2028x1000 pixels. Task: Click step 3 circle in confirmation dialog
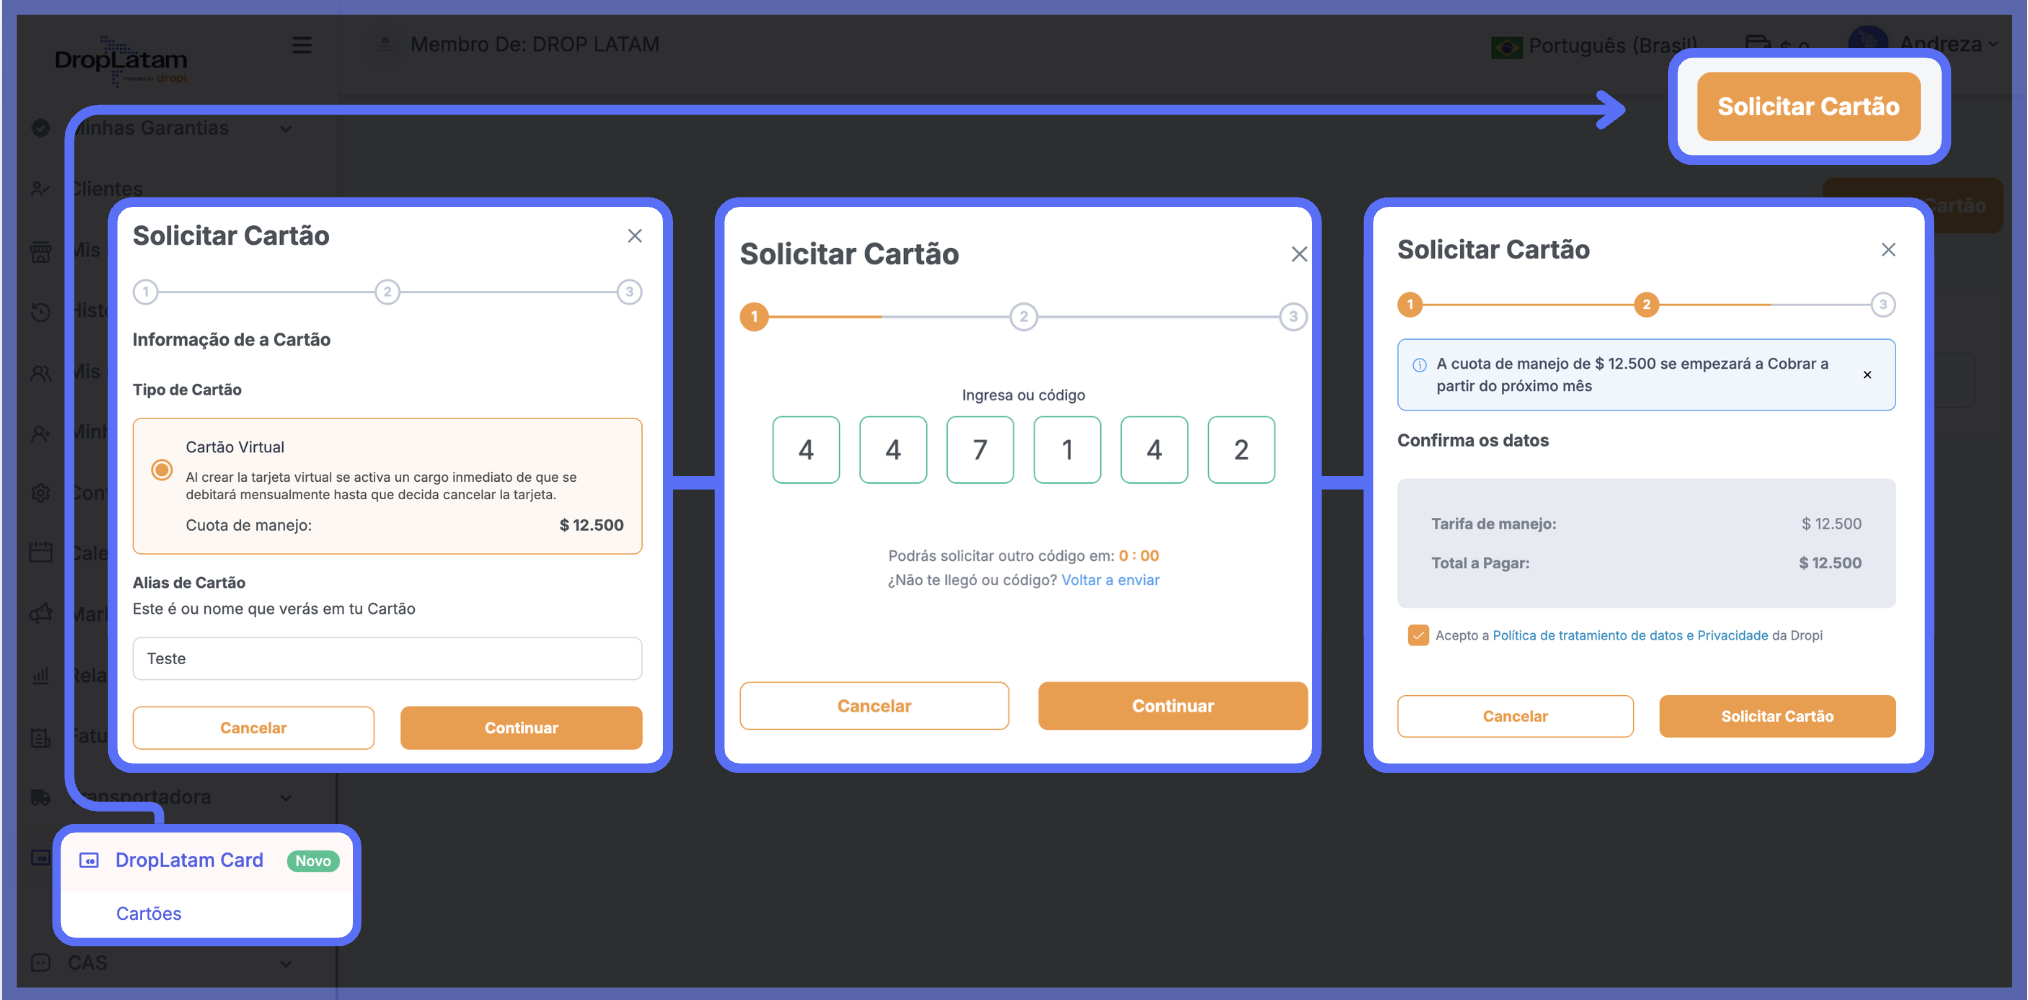coord(1882,305)
